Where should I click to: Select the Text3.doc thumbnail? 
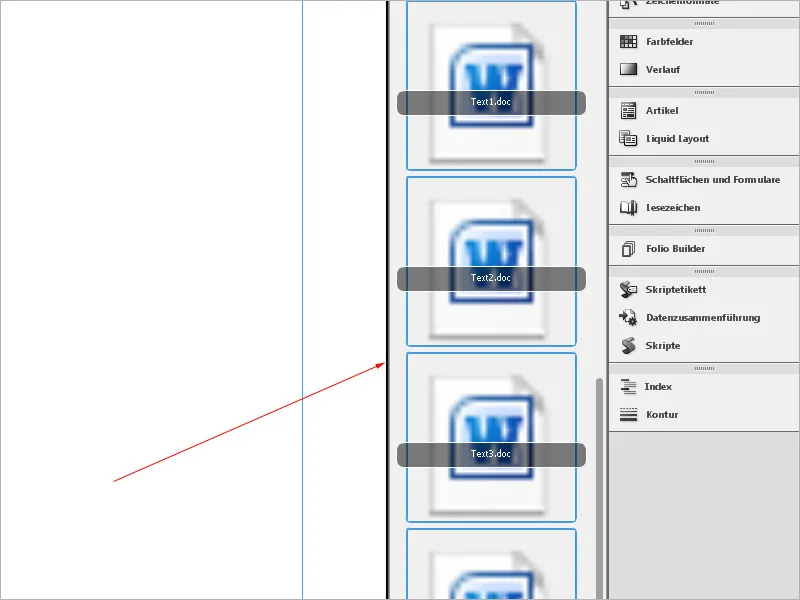[491, 437]
